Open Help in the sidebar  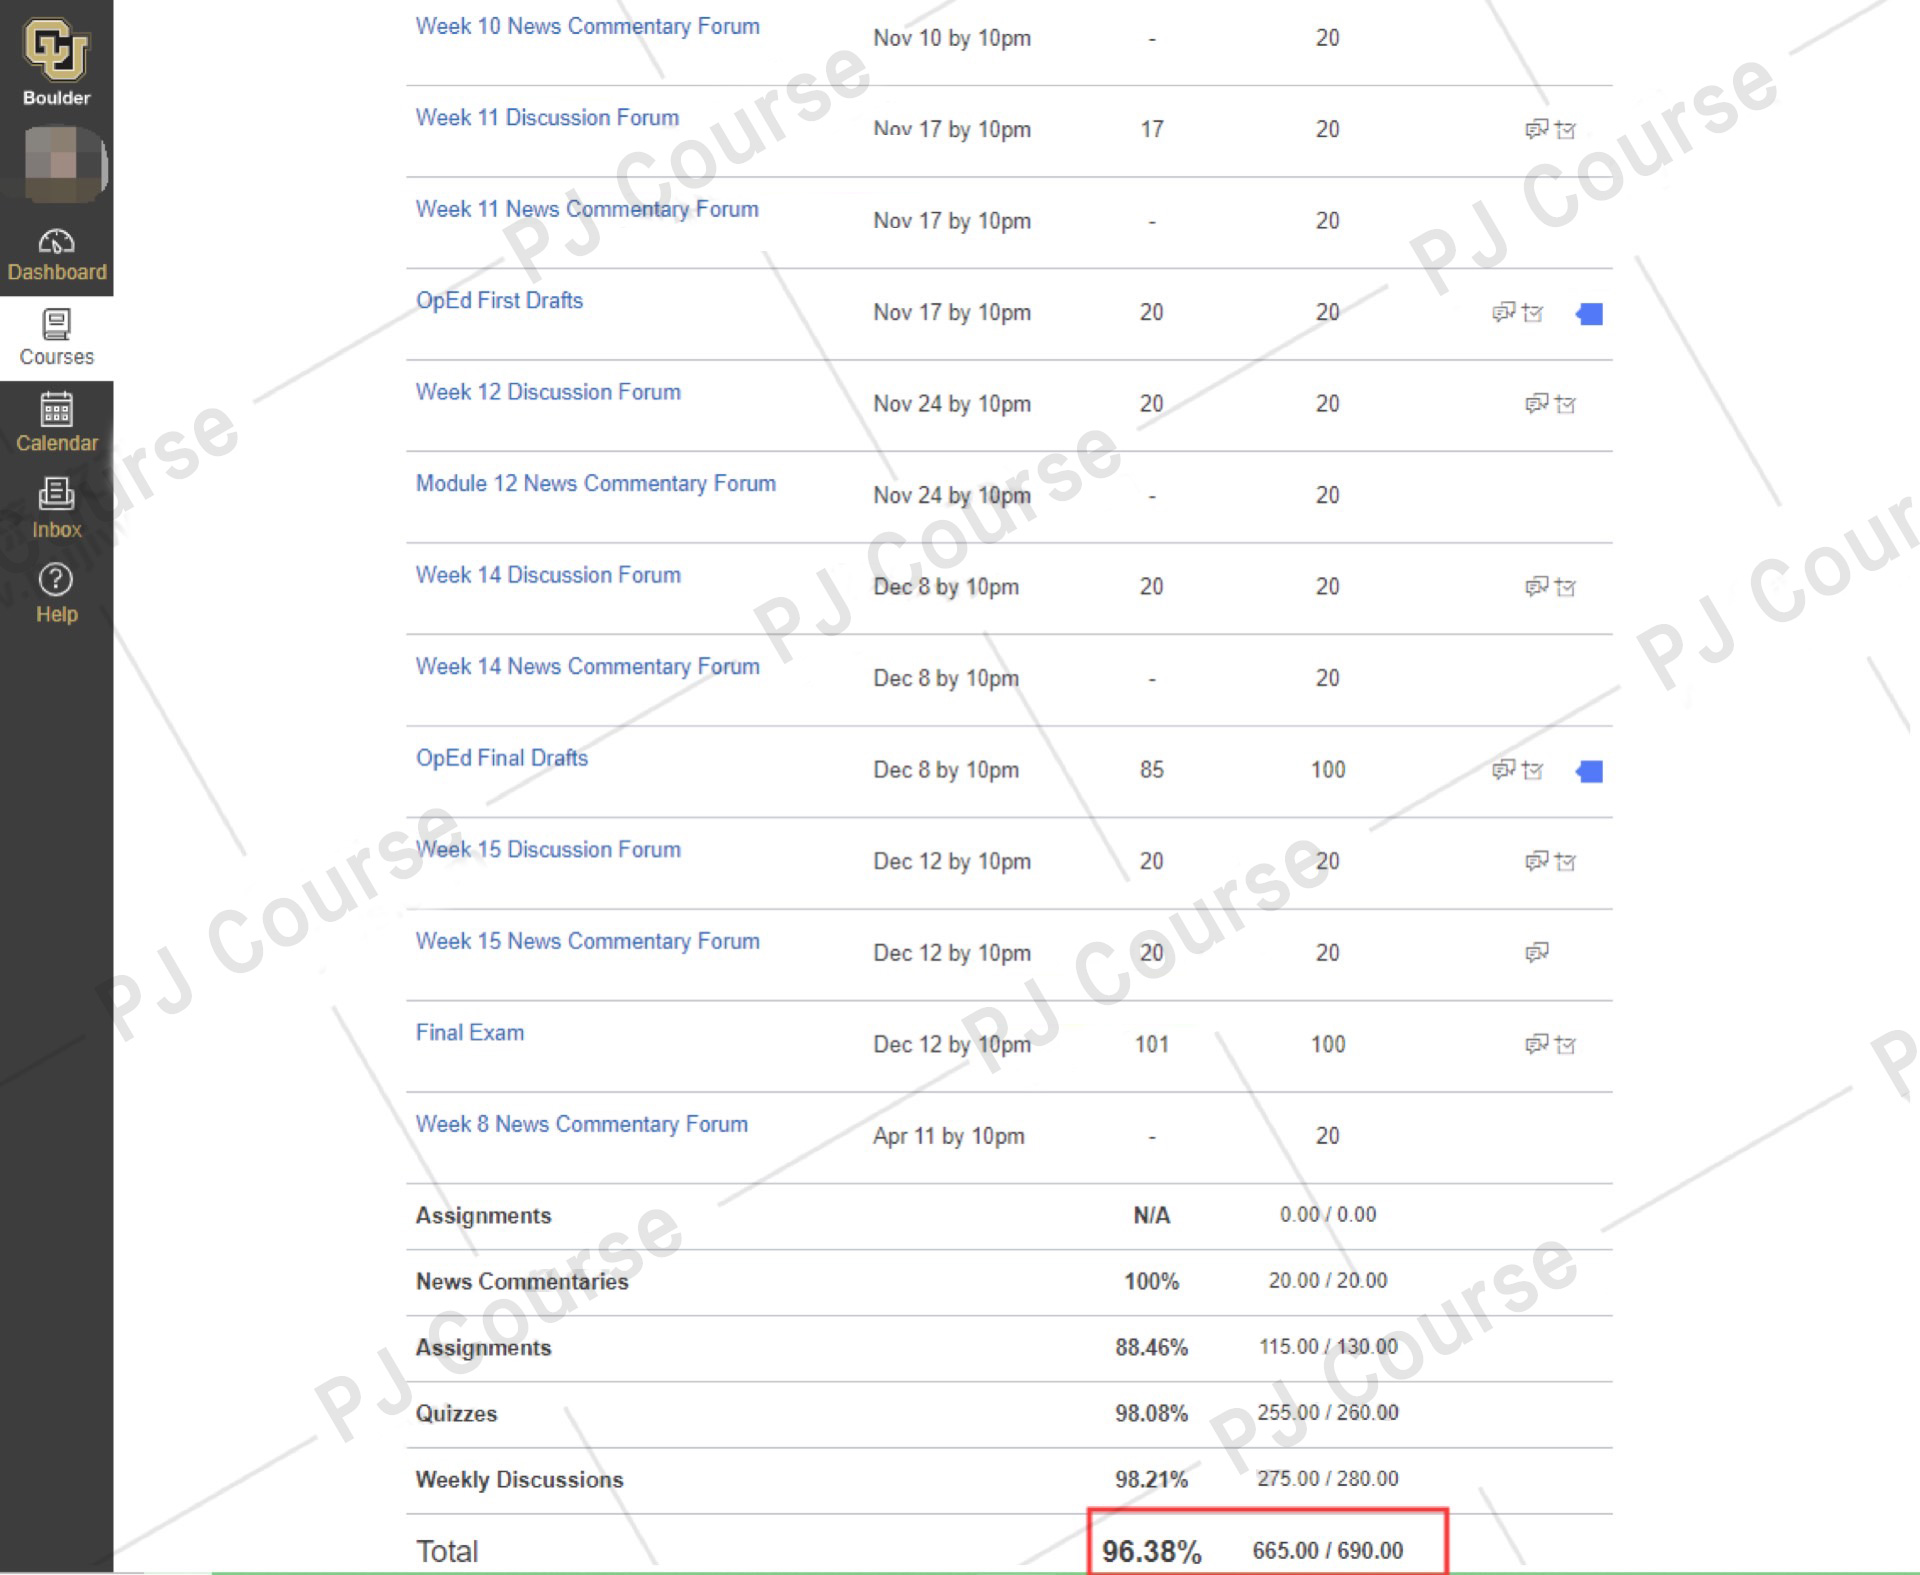click(x=56, y=594)
